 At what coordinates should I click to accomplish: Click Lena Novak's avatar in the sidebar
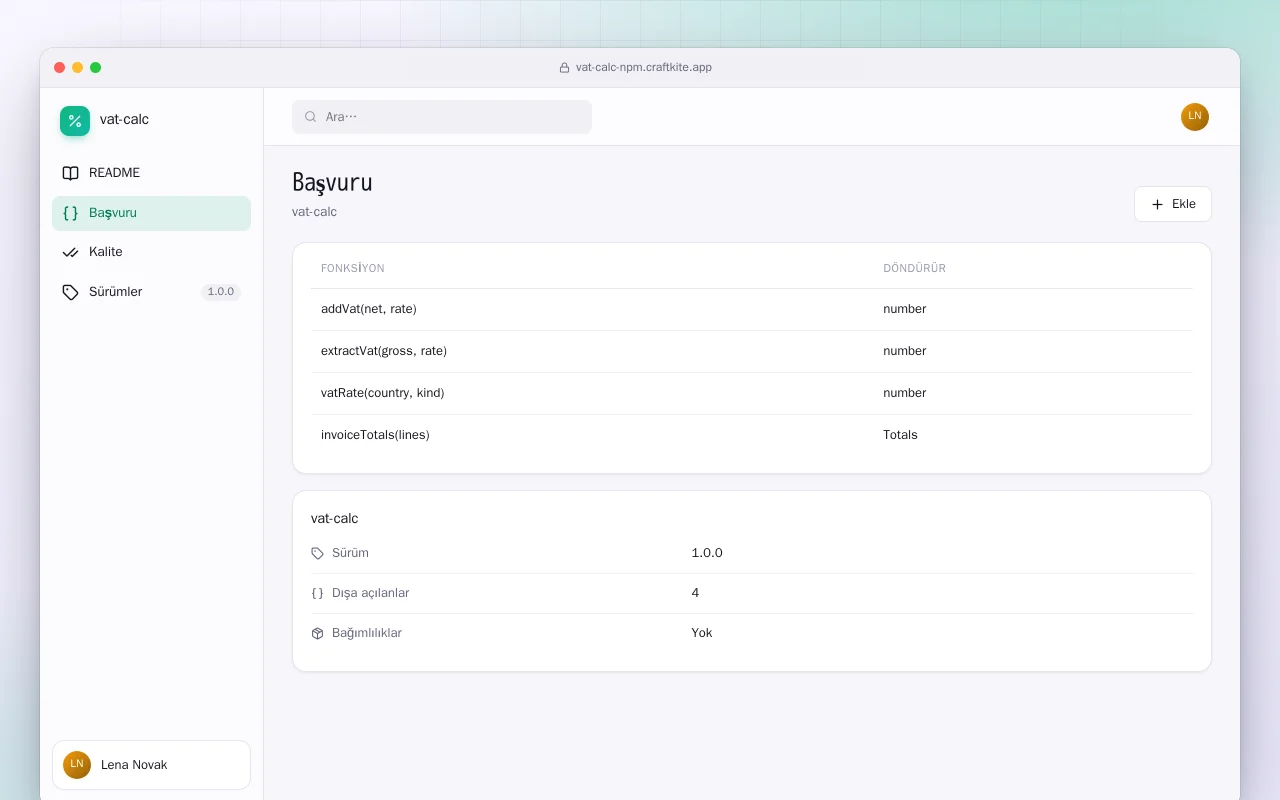[77, 765]
